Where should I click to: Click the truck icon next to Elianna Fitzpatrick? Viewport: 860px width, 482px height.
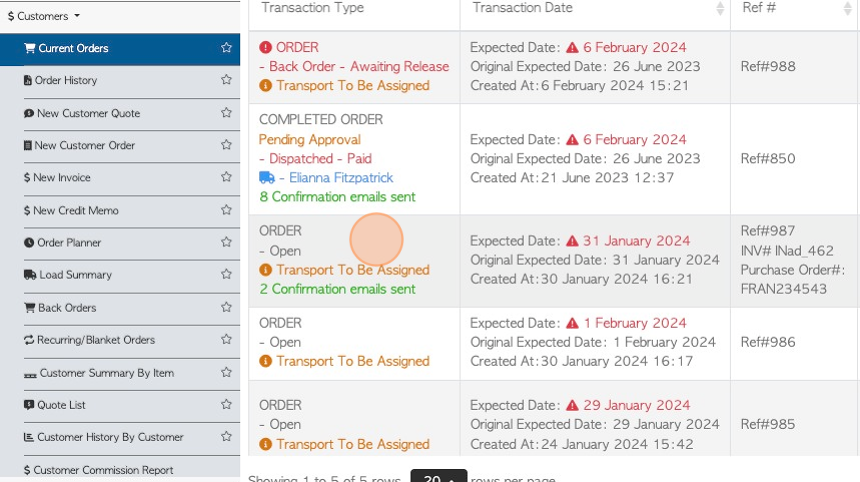click(x=267, y=178)
